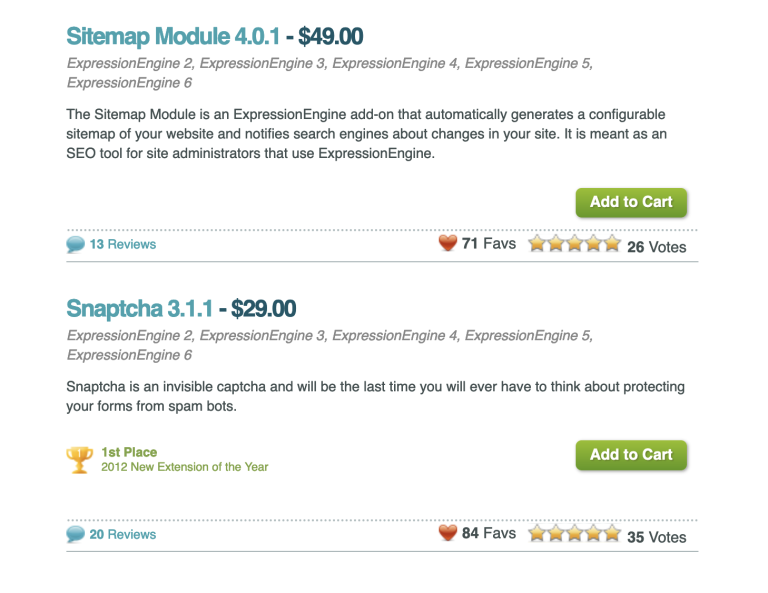Click the 26 Votes count

(657, 247)
